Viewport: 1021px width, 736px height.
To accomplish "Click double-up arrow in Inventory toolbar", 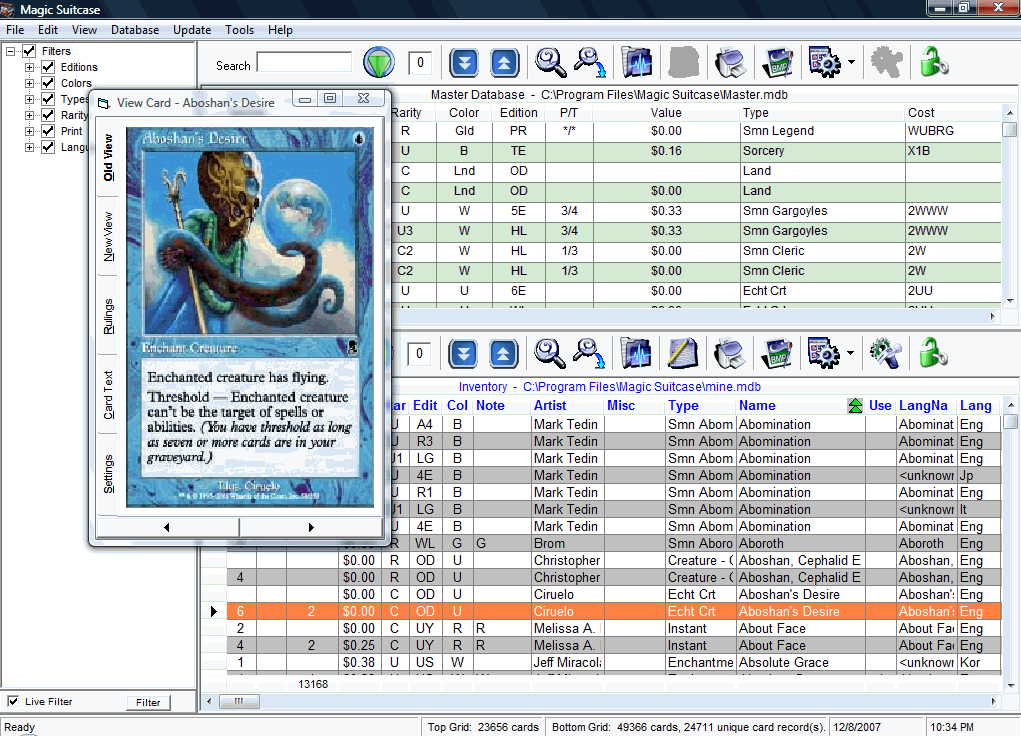I will [x=503, y=354].
